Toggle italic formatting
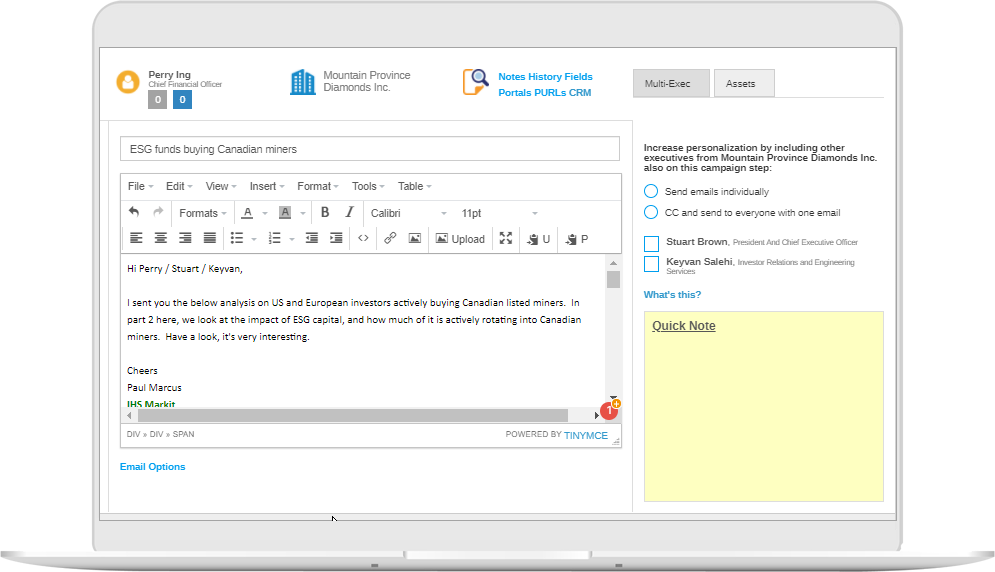995x572 pixels. (349, 212)
